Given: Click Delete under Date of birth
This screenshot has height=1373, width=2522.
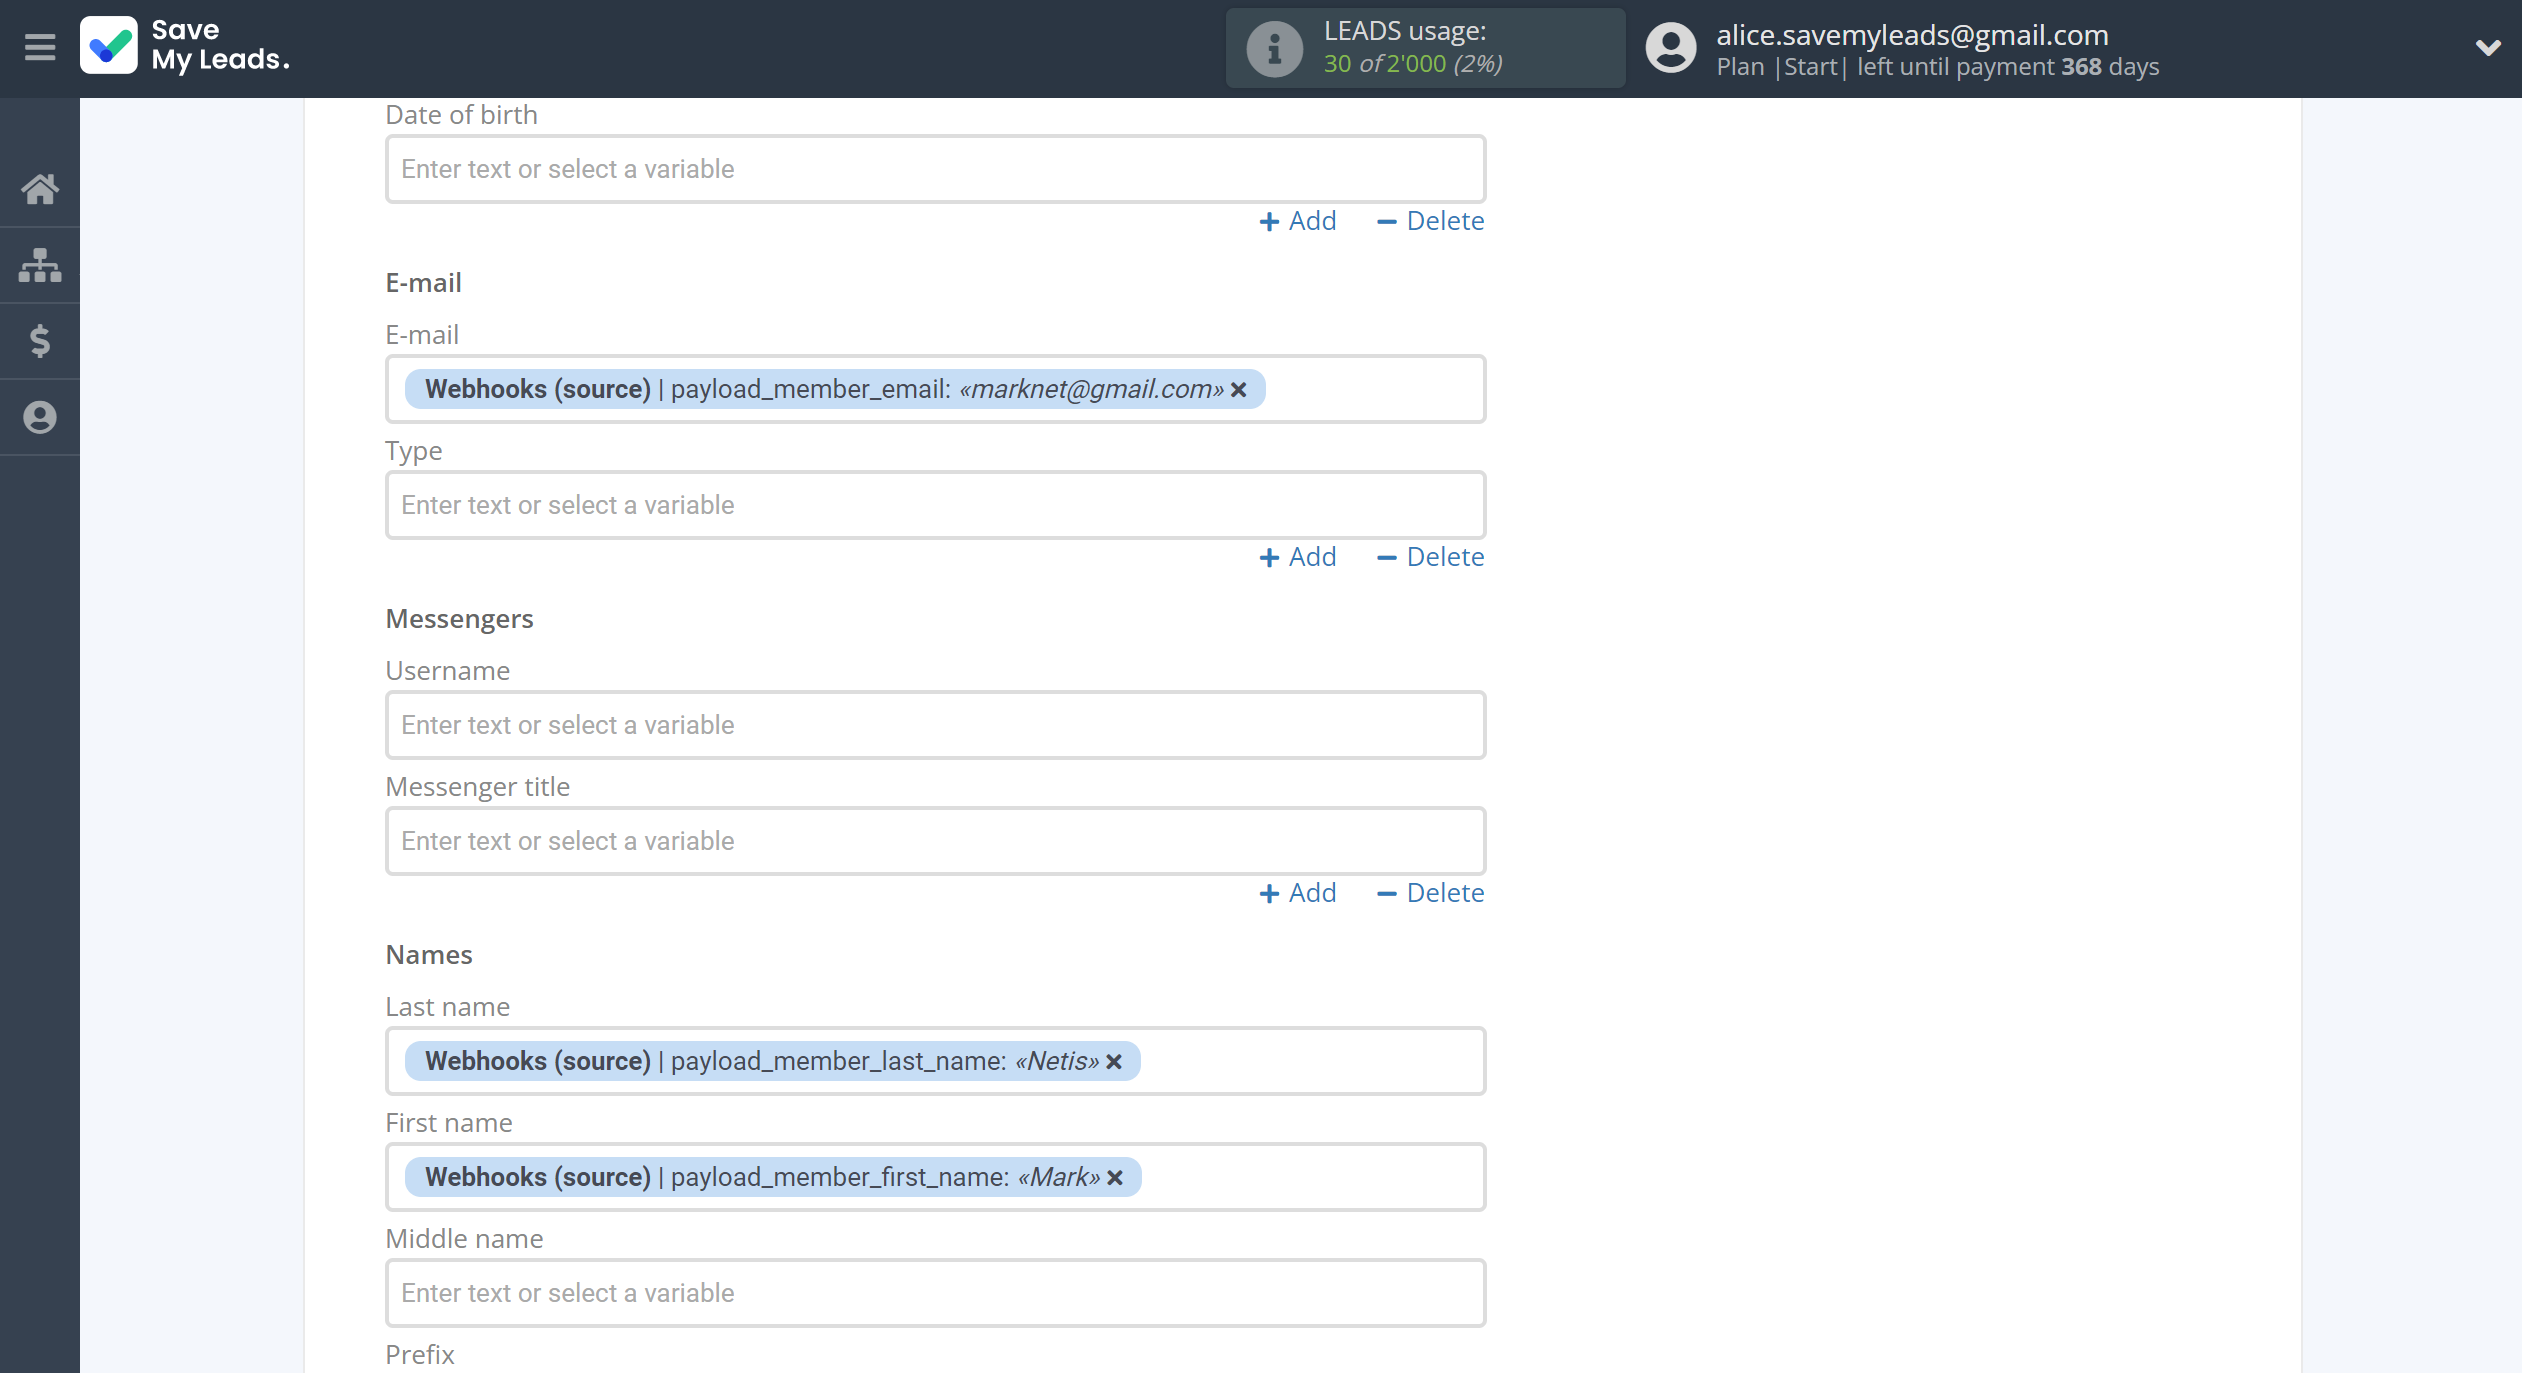Looking at the screenshot, I should point(1430,221).
